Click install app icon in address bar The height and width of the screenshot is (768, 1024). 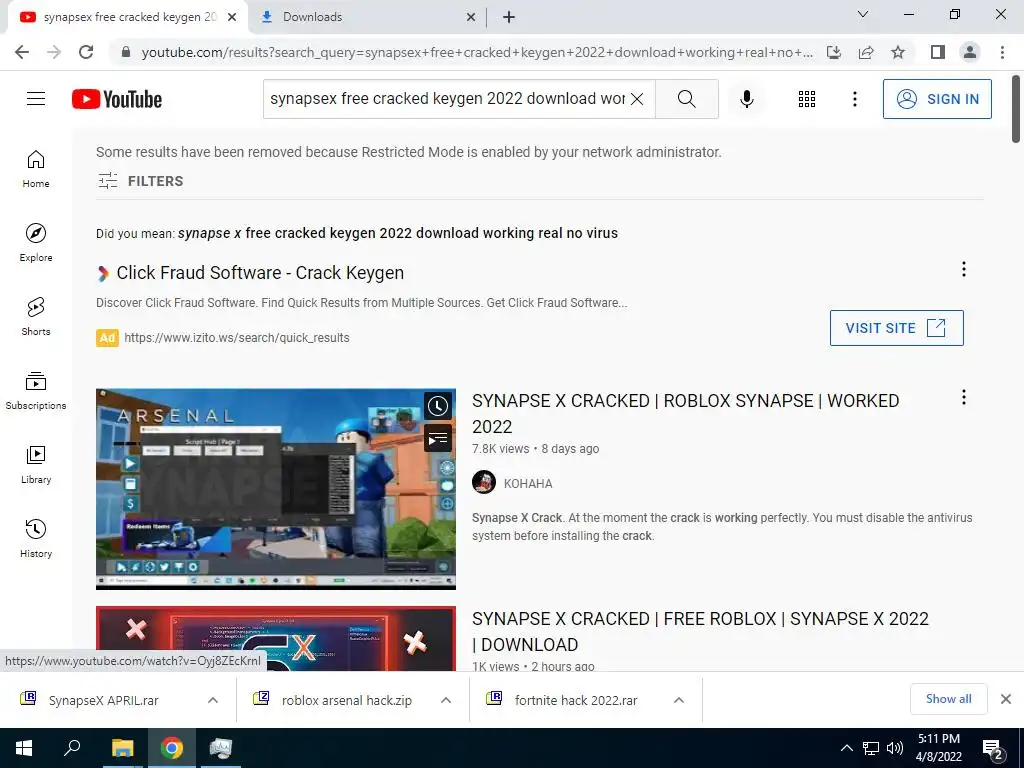pyautogui.click(x=834, y=52)
